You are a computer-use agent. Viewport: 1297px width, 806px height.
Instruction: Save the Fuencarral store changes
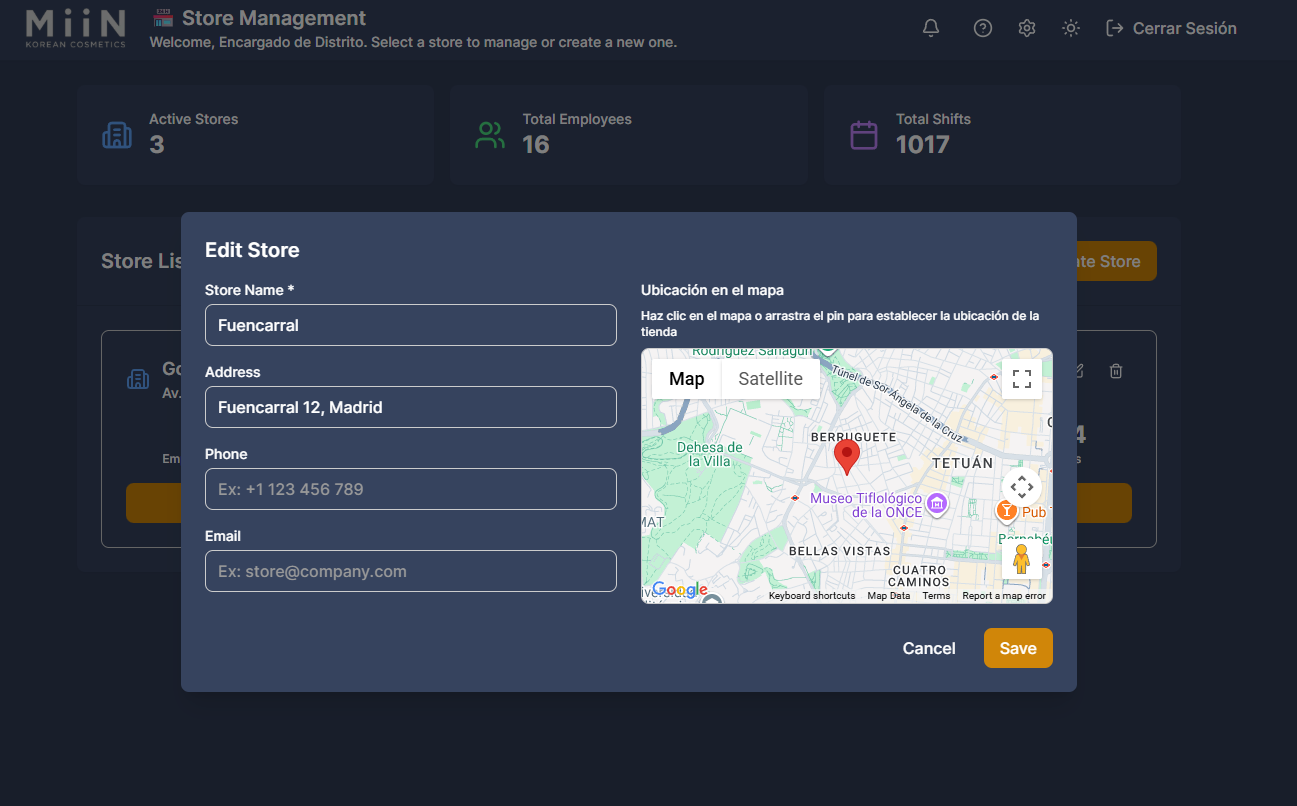coord(1018,648)
